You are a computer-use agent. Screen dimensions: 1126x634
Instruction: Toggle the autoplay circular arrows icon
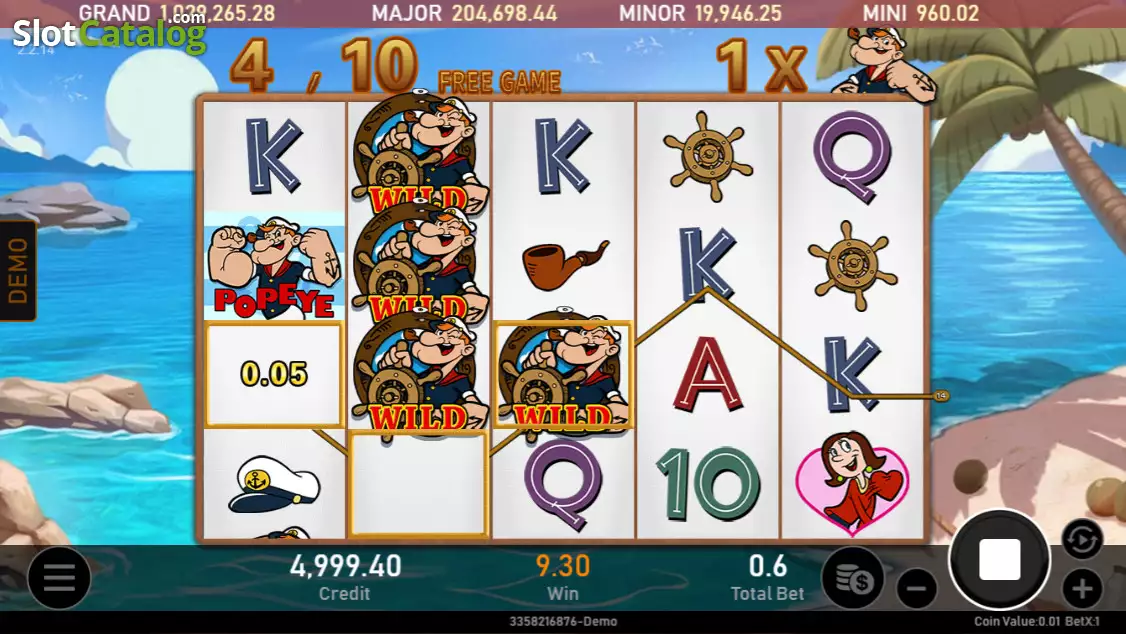[x=1081, y=539]
